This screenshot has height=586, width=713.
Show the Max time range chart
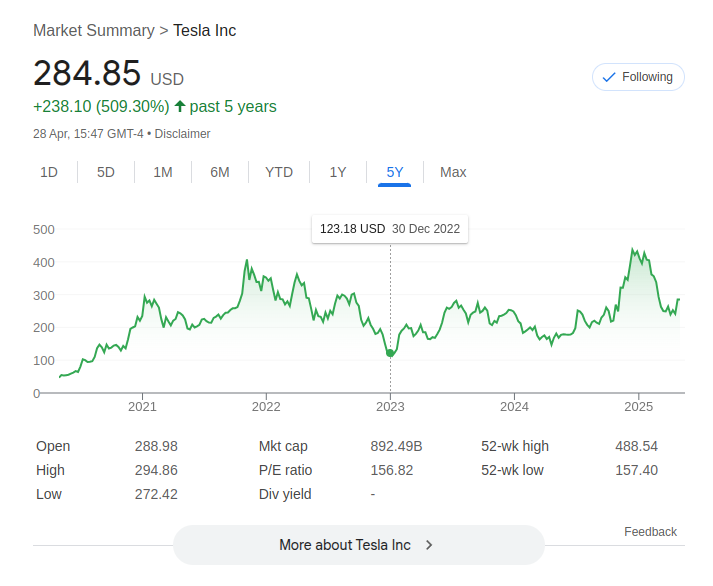click(x=453, y=172)
